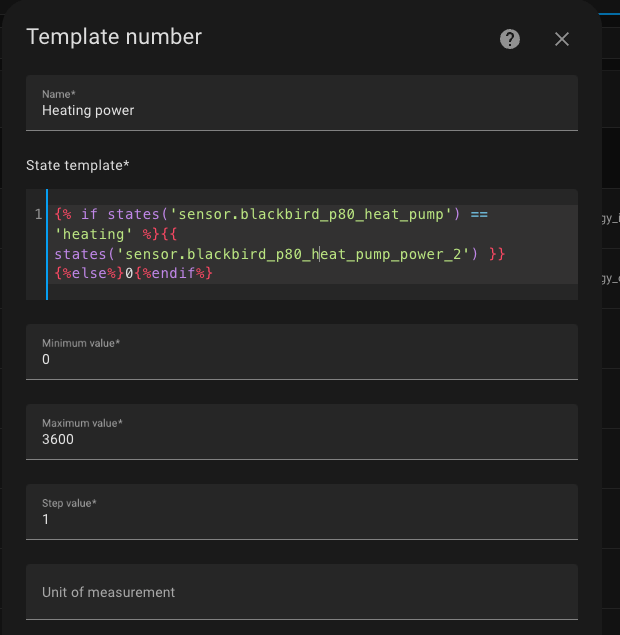620x635 pixels.
Task: Click the Name field containing Heating power
Action: (x=301, y=110)
